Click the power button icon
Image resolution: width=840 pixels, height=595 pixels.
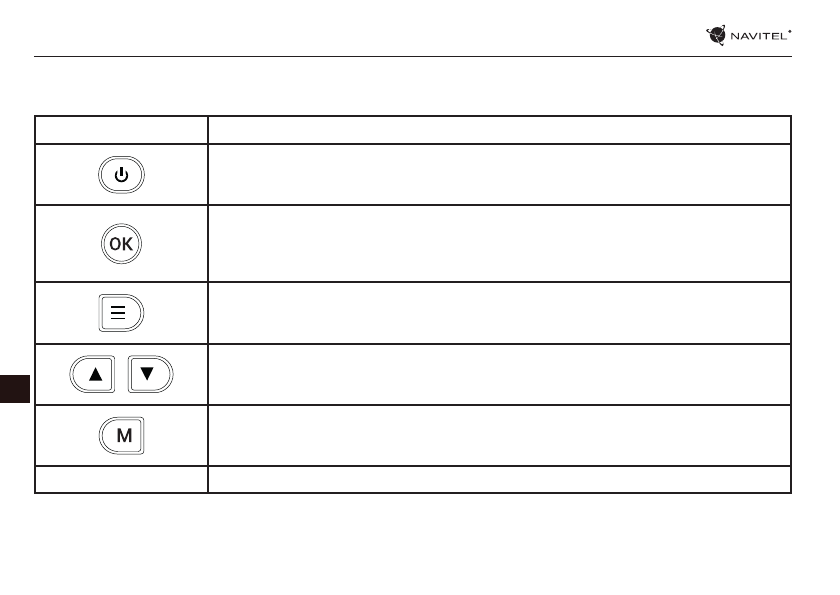click(121, 175)
